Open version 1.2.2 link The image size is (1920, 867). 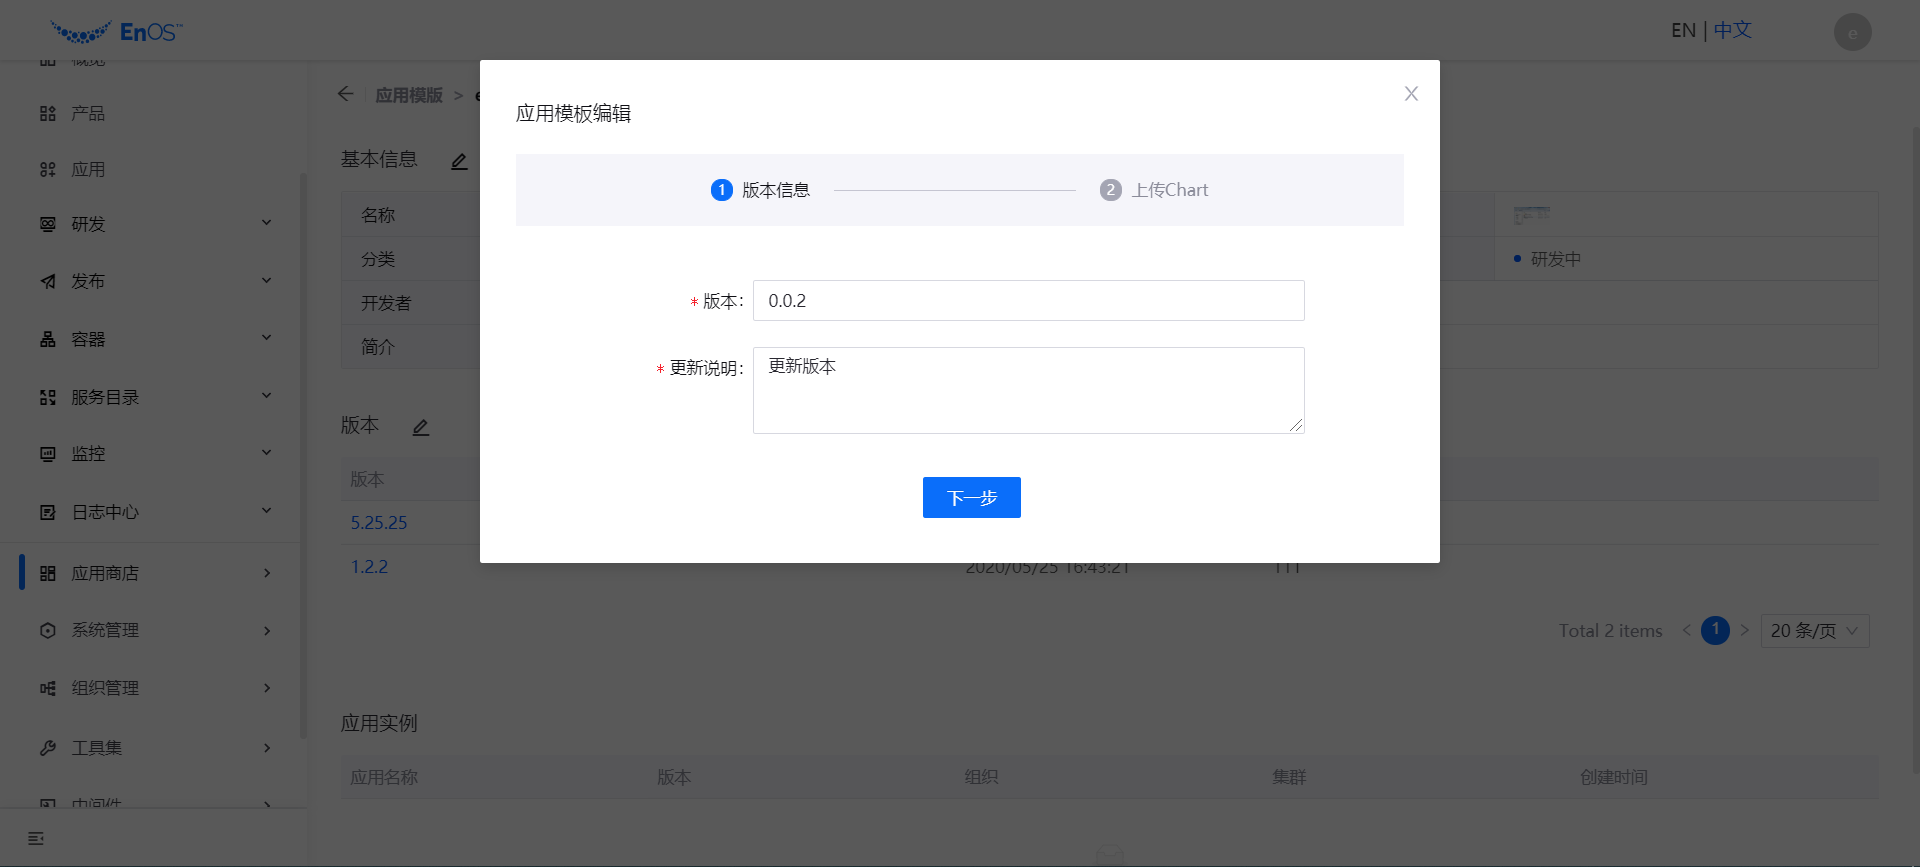[369, 567]
